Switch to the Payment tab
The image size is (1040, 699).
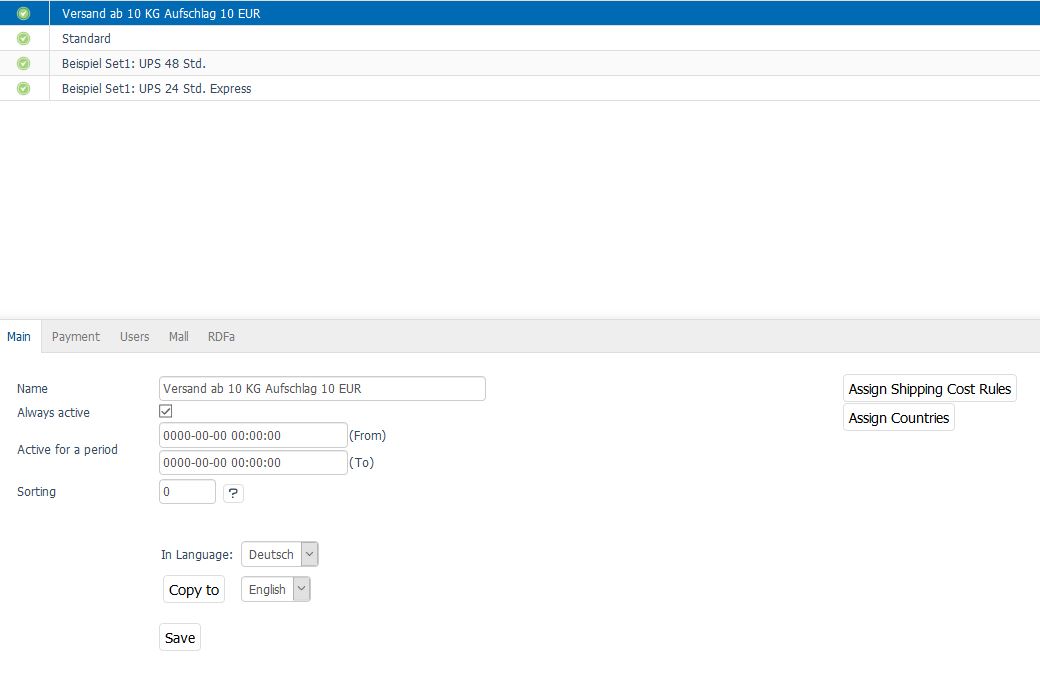click(76, 337)
